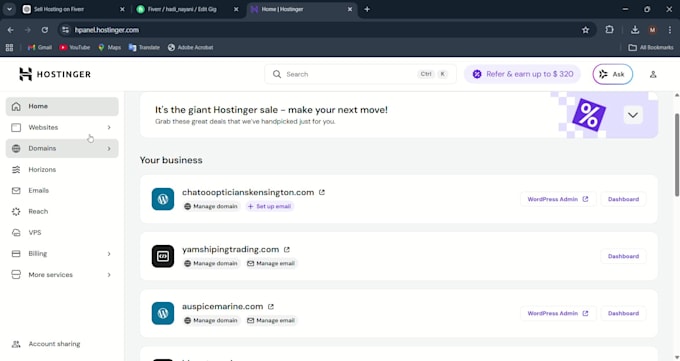Manage email for yamshipingtrading.com
Viewport: 680px width, 361px height.
(271, 263)
